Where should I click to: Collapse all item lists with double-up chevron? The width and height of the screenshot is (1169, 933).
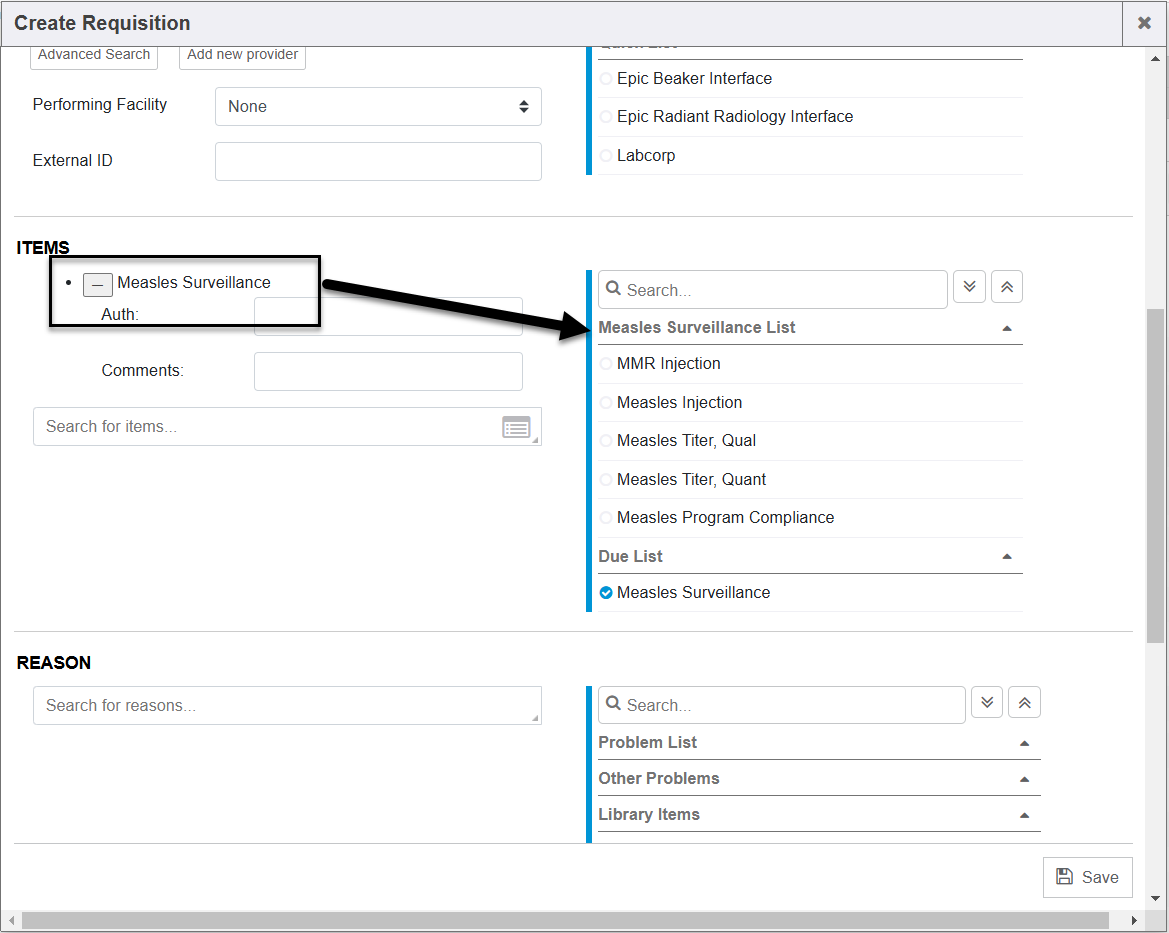coord(1006,287)
